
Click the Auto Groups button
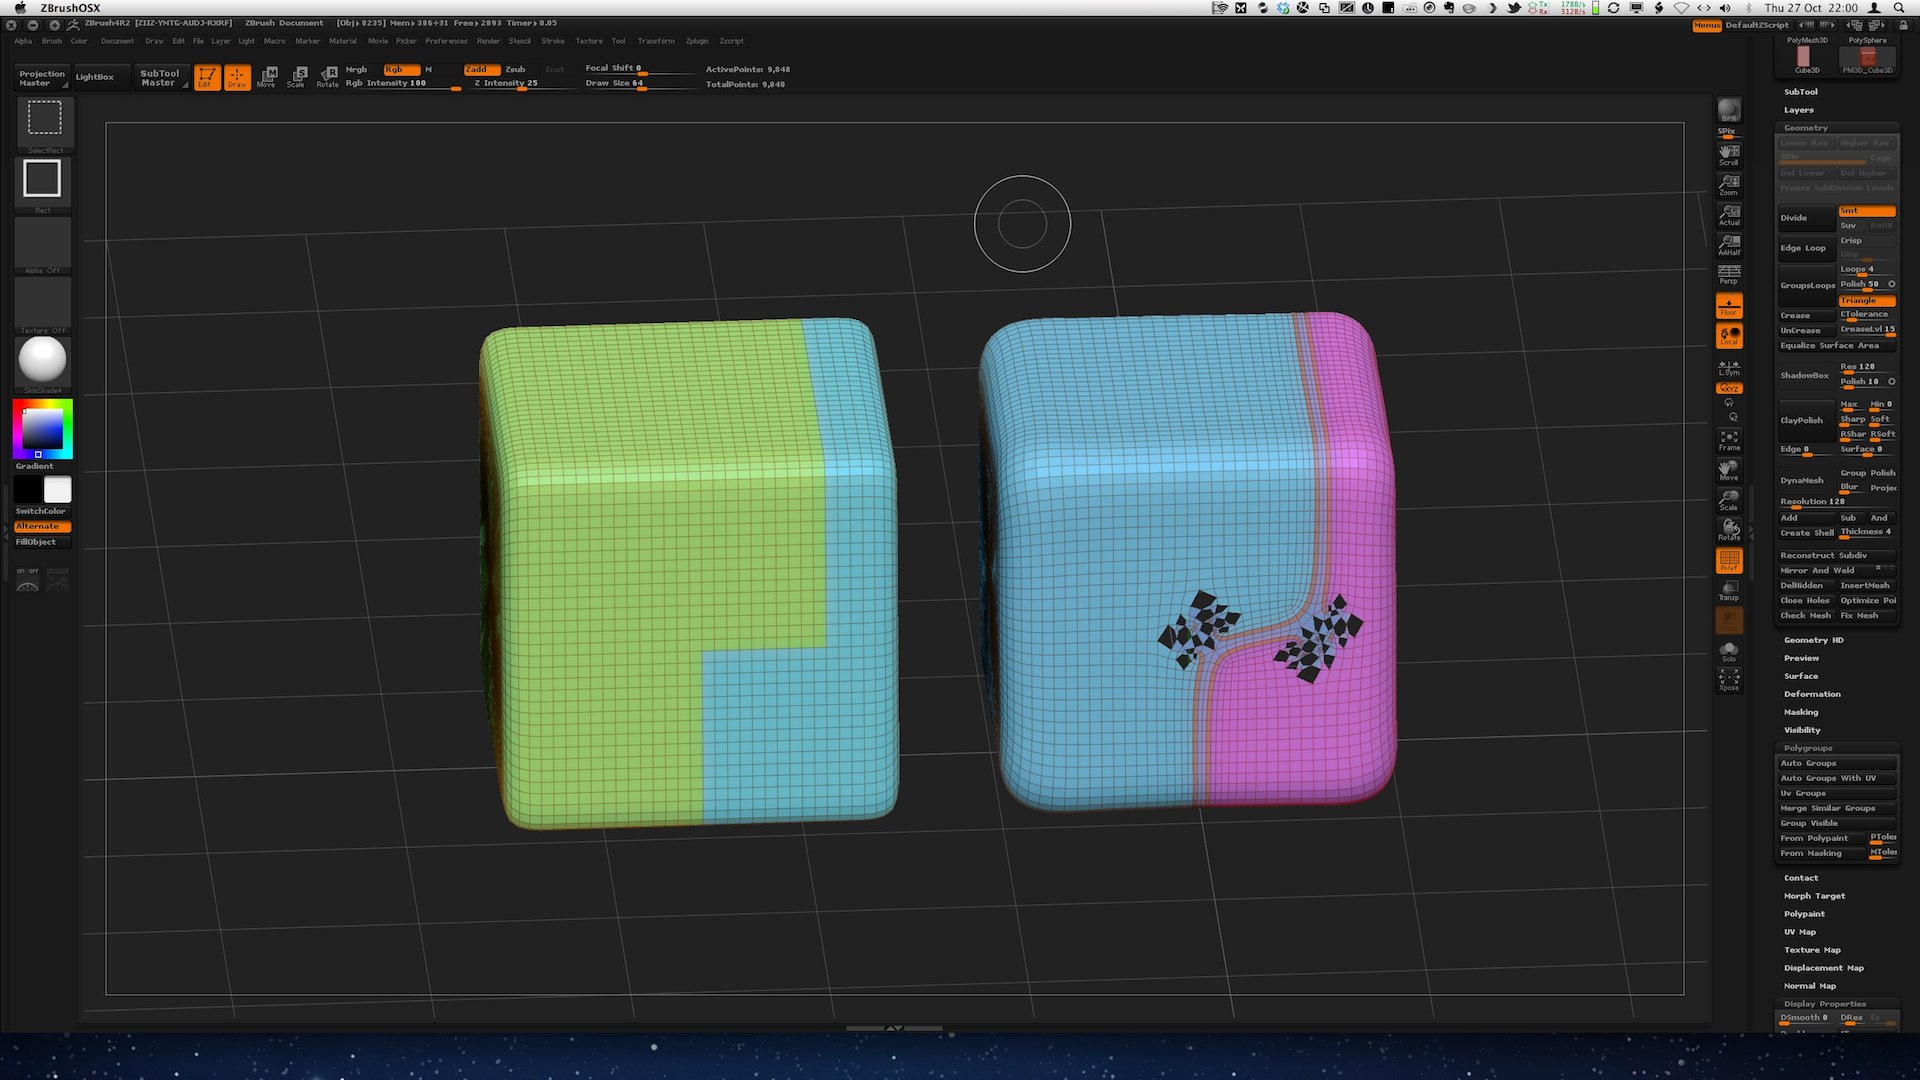point(1836,763)
